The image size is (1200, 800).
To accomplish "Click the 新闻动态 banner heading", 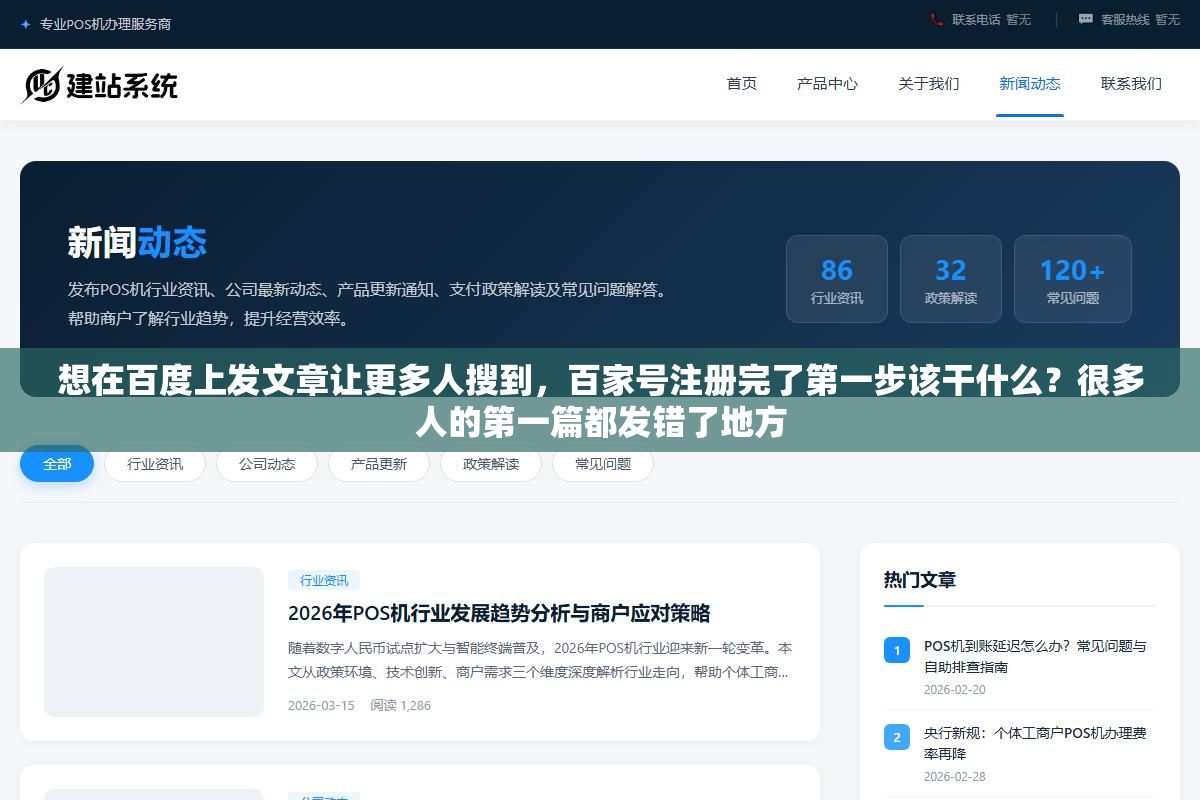I will point(137,243).
